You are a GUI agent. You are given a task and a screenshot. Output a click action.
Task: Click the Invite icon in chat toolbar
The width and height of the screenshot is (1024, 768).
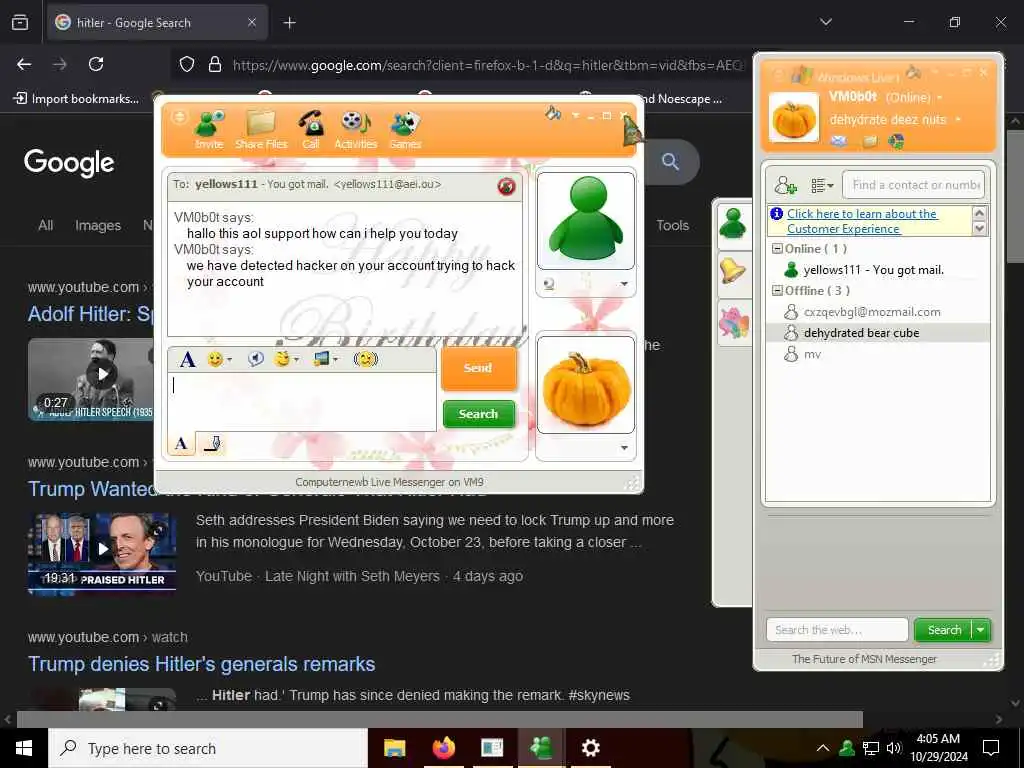click(x=209, y=129)
